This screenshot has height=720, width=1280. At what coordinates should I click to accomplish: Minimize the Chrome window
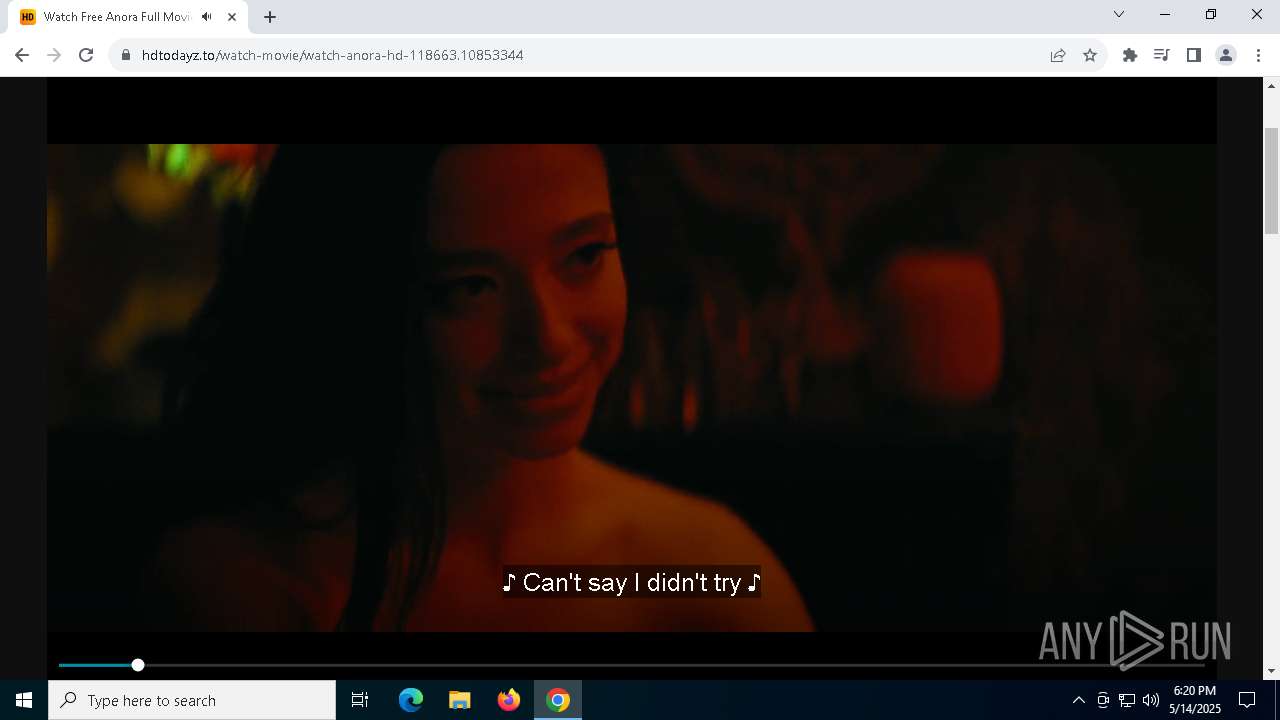[x=1165, y=14]
